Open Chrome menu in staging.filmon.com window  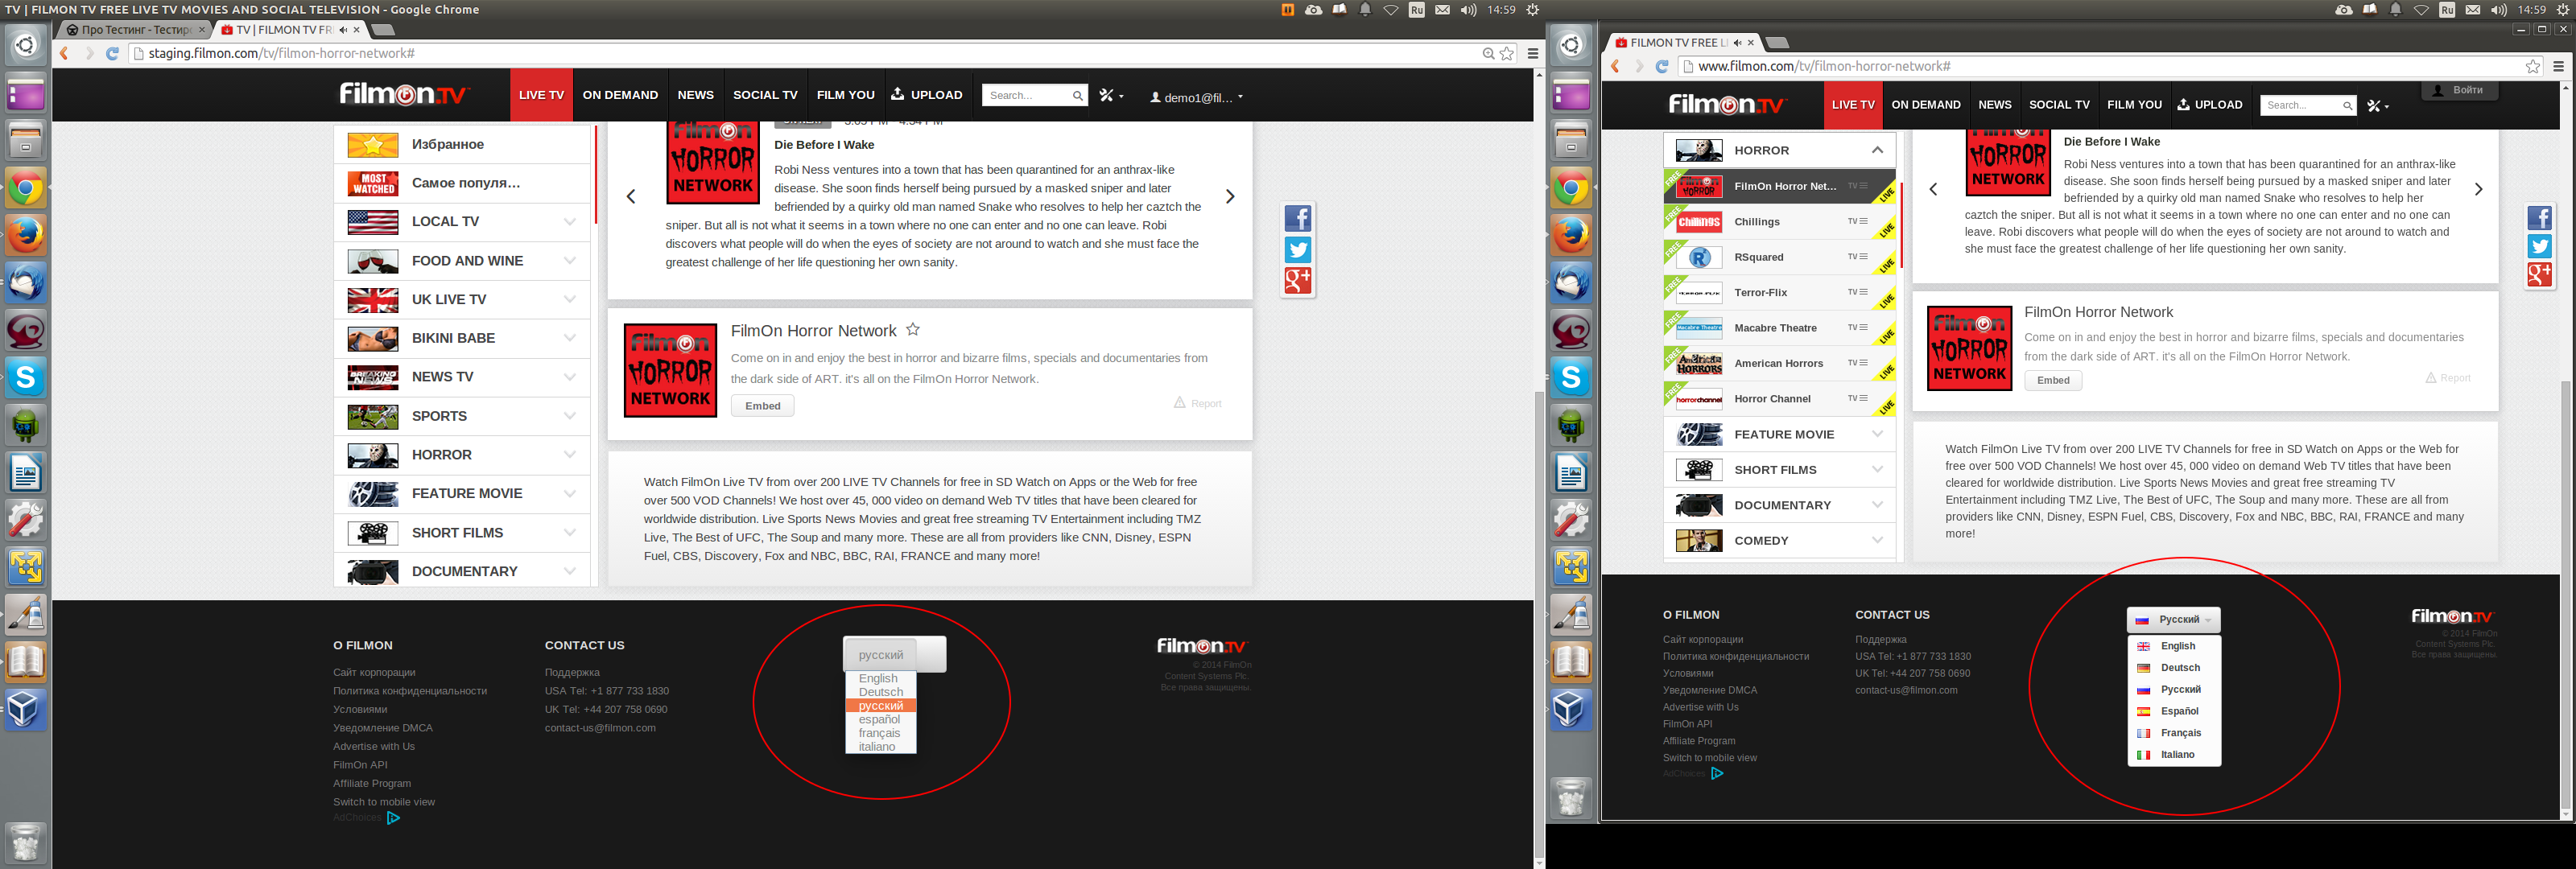[x=1532, y=54]
